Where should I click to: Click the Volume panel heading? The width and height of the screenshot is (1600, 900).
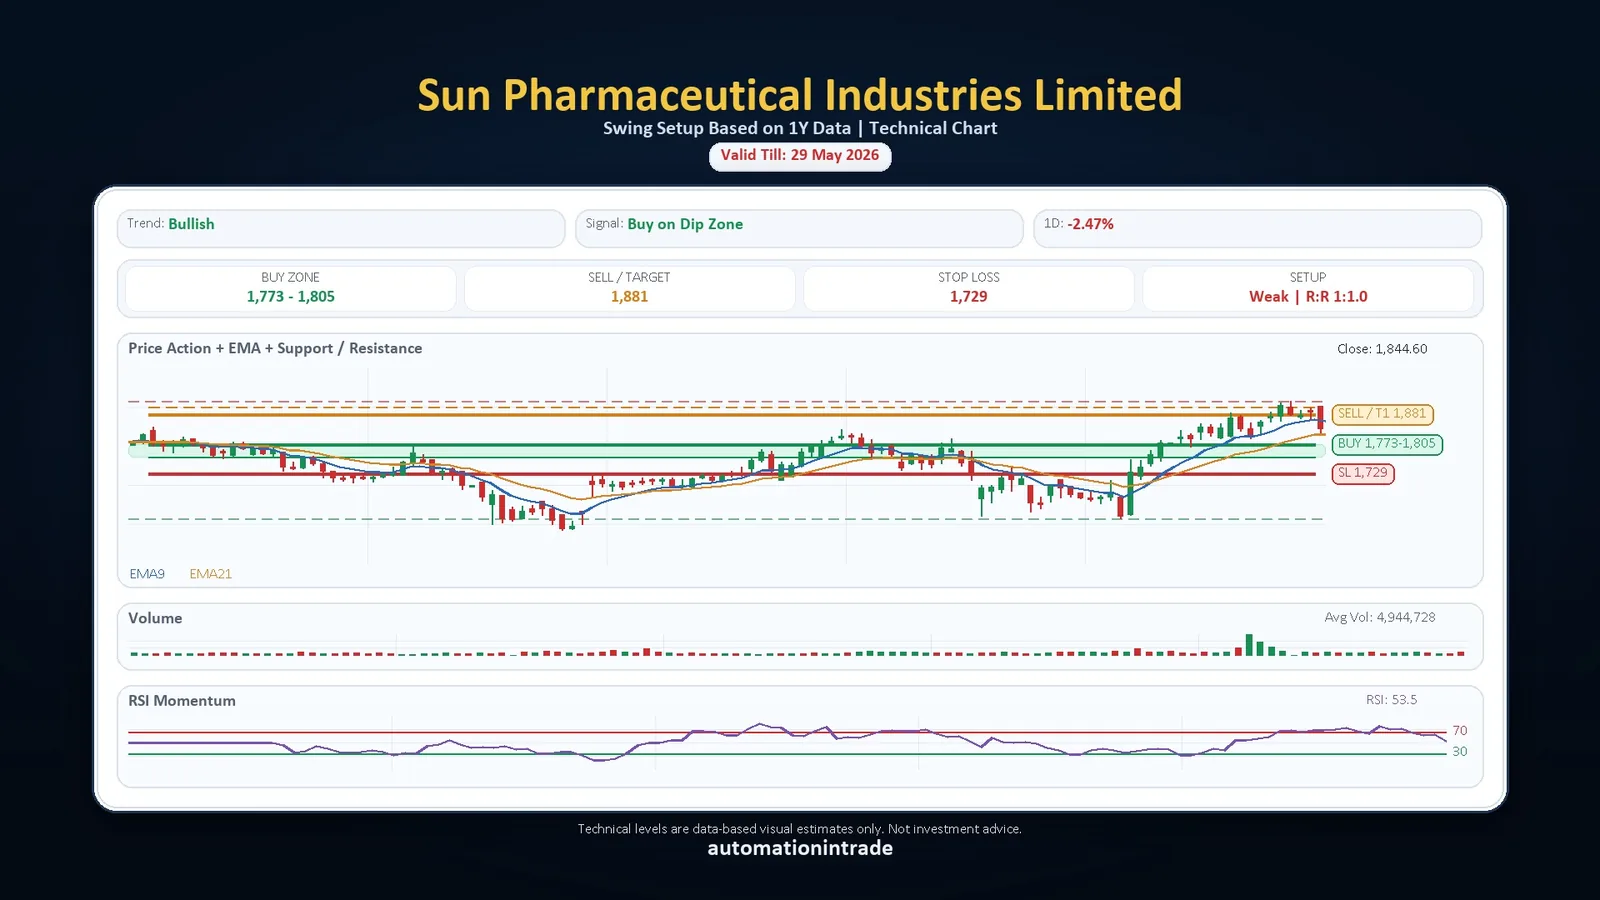(155, 618)
